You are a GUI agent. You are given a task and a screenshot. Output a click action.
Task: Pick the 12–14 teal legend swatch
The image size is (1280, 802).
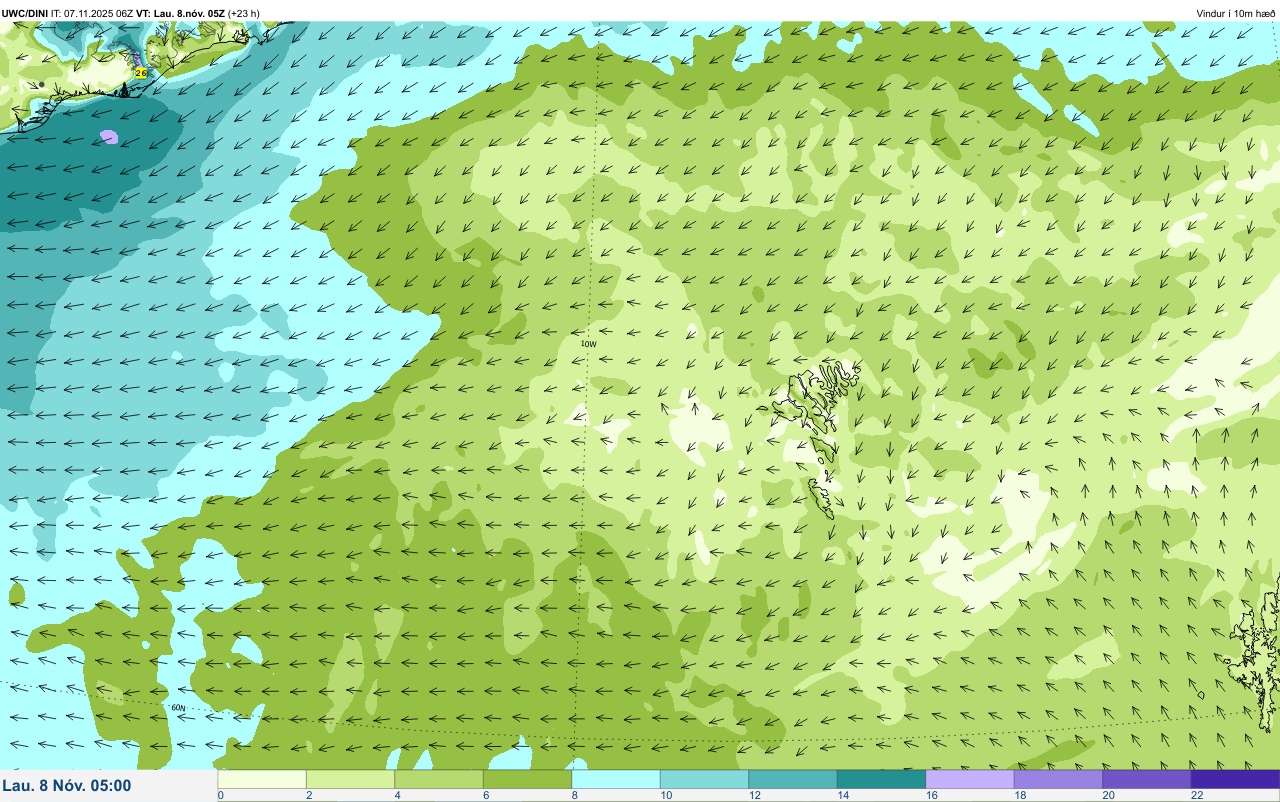[x=793, y=779]
